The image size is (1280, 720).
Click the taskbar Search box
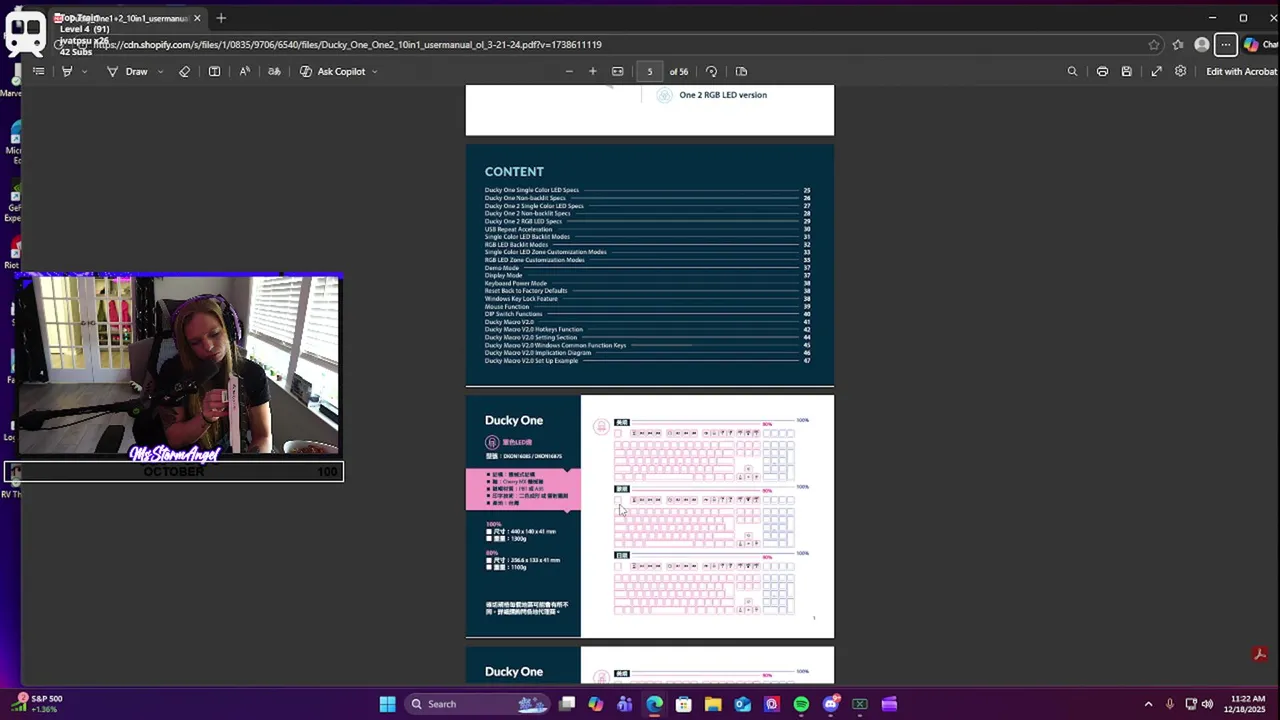477,704
